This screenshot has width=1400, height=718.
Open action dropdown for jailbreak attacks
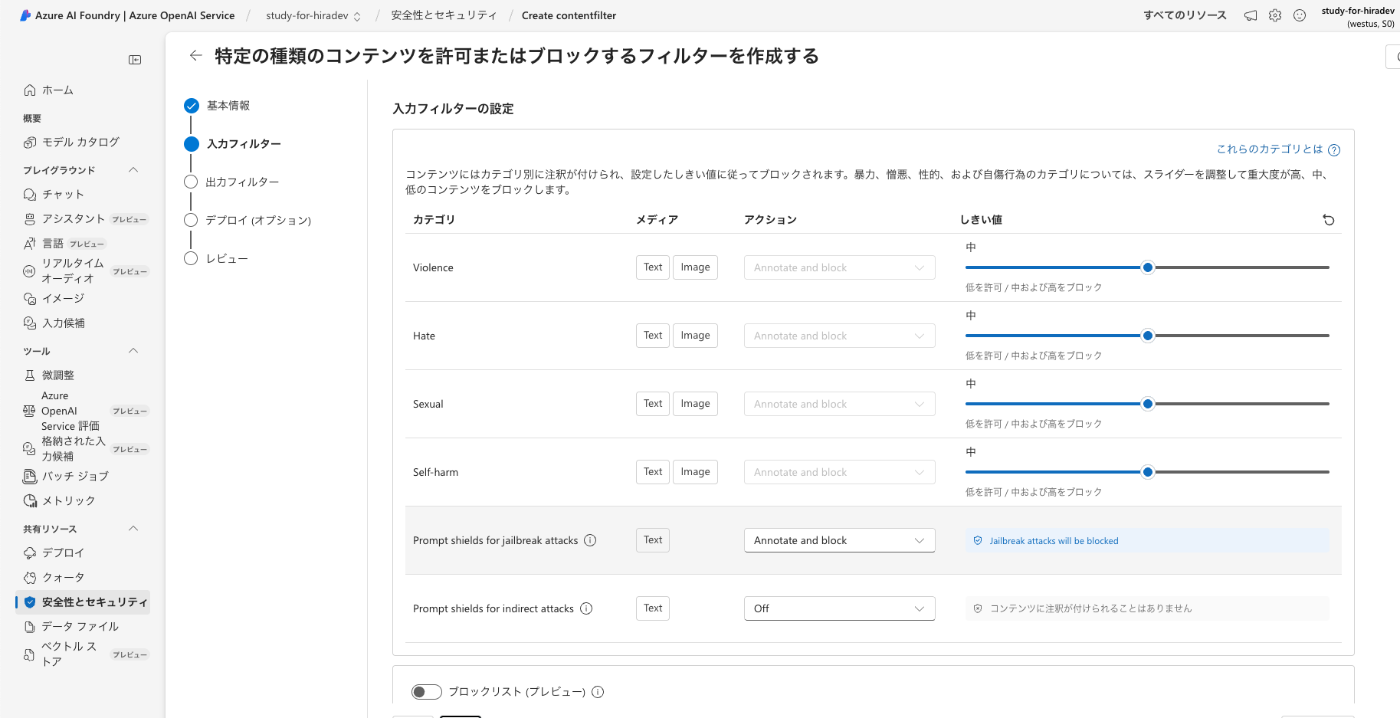click(840, 540)
